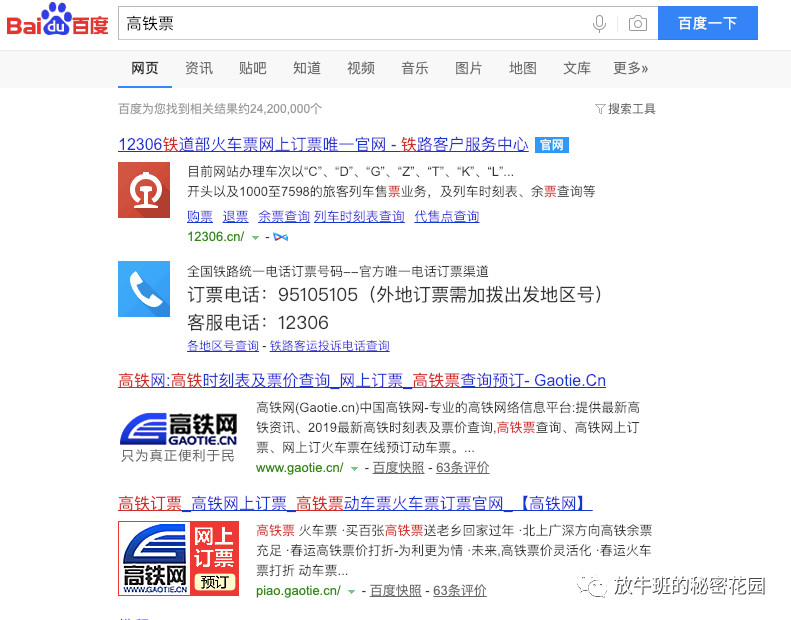
Task: Open the 更多» tab menu
Action: coord(631,68)
